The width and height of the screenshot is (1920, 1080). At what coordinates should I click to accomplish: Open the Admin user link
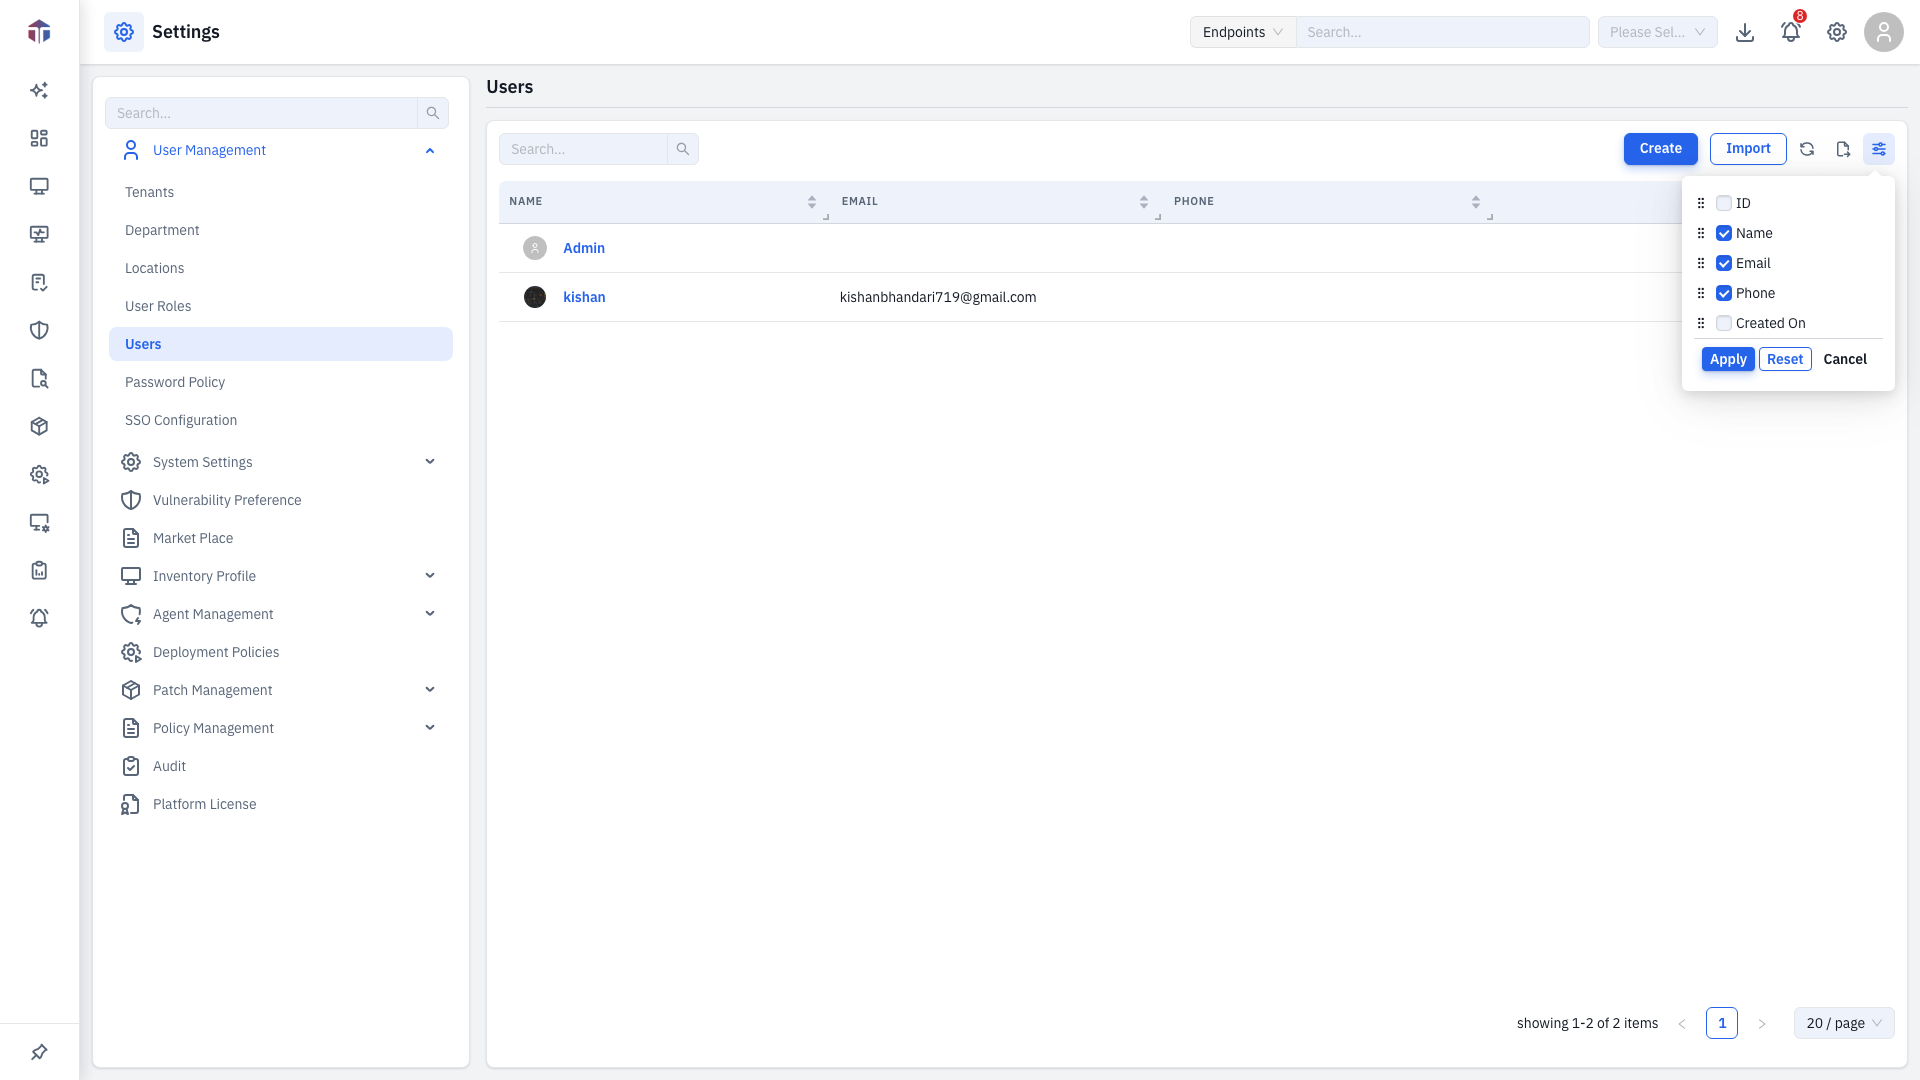click(584, 248)
